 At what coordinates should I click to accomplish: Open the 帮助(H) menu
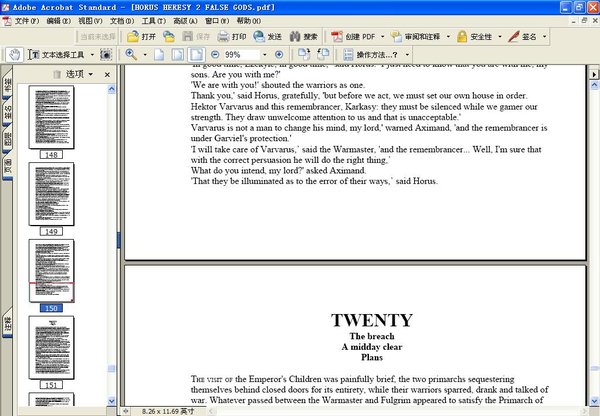point(249,21)
